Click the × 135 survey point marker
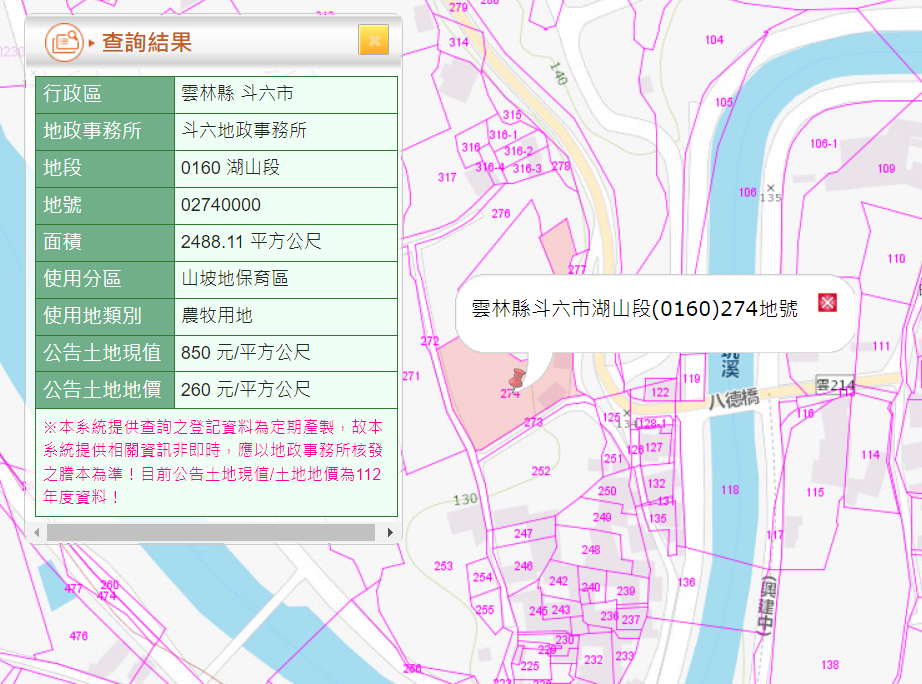 point(770,192)
